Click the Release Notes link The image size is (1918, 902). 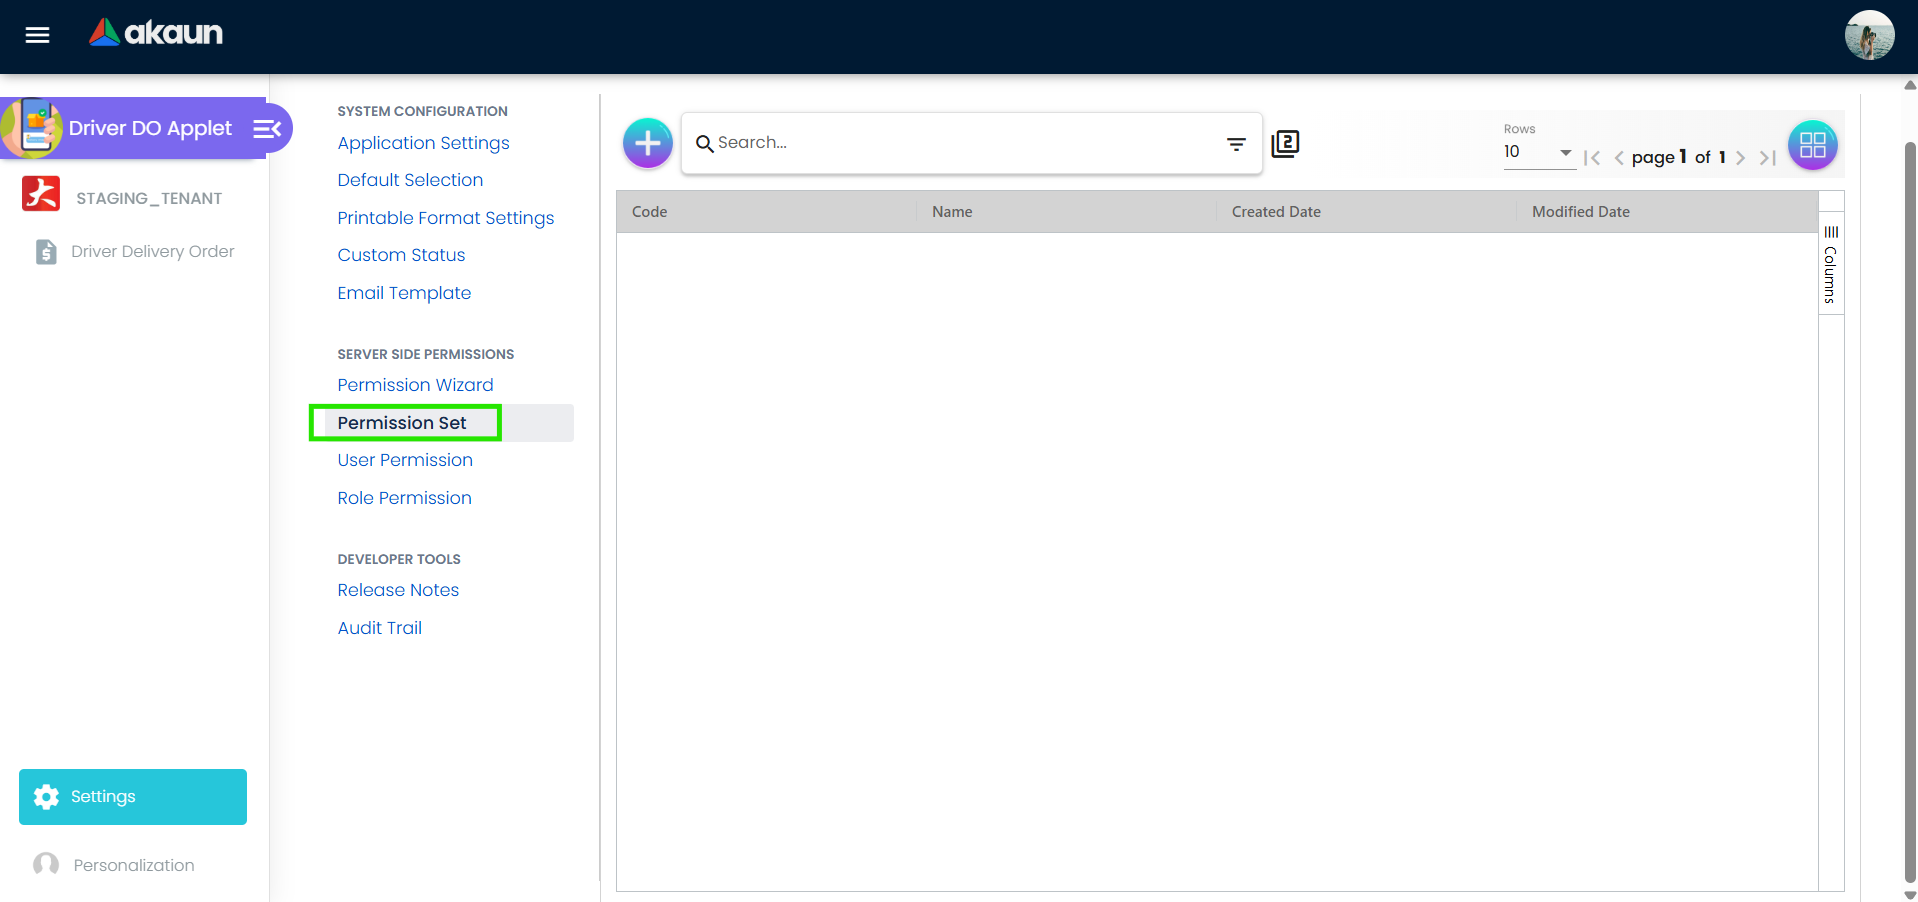tap(398, 590)
